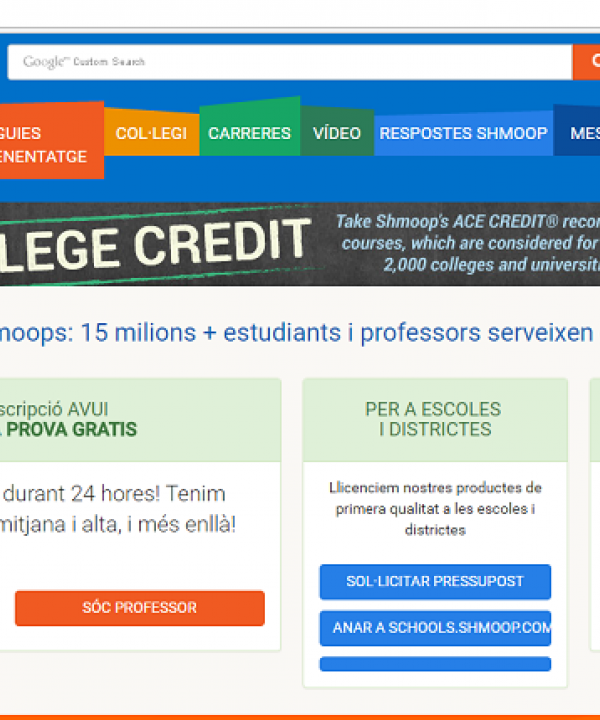Open the RESPOSTES SHMOOP tab
This screenshot has height=720, width=600.
[x=464, y=134]
